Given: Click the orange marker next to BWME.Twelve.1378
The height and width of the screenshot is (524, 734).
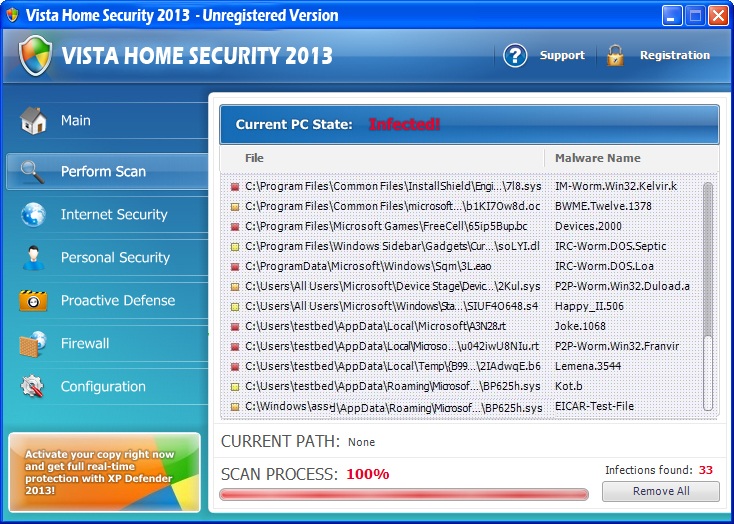Looking at the screenshot, I should [x=235, y=207].
